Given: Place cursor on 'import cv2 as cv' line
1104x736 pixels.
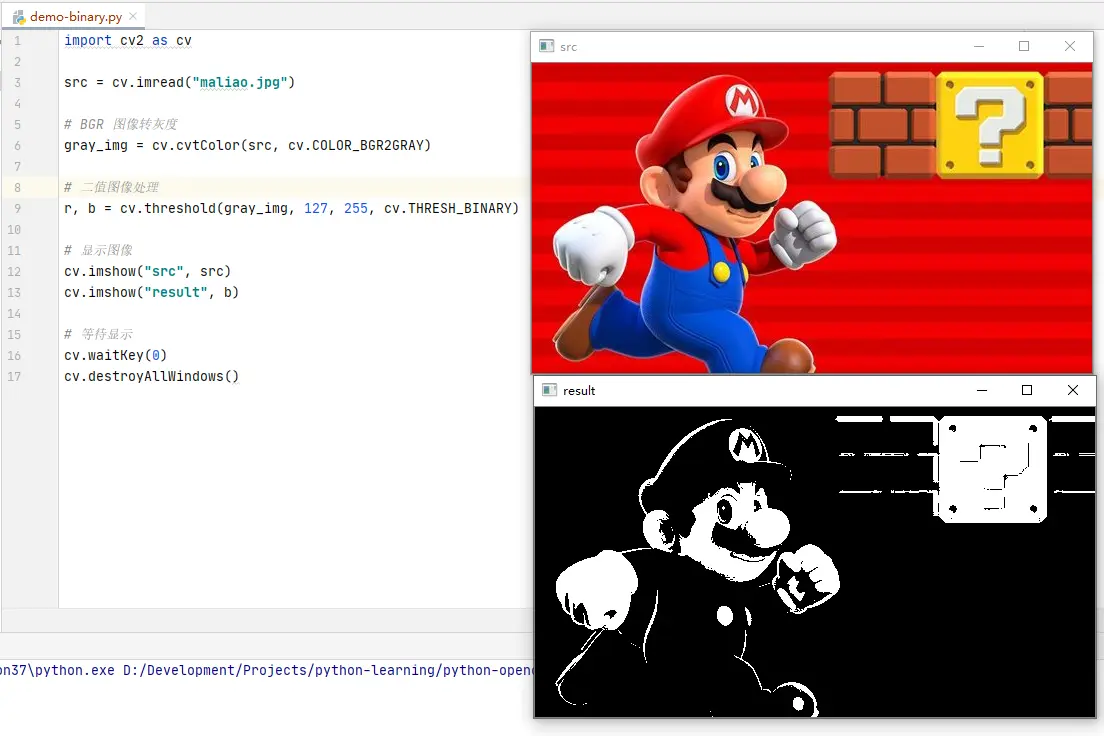Looking at the screenshot, I should 127,40.
